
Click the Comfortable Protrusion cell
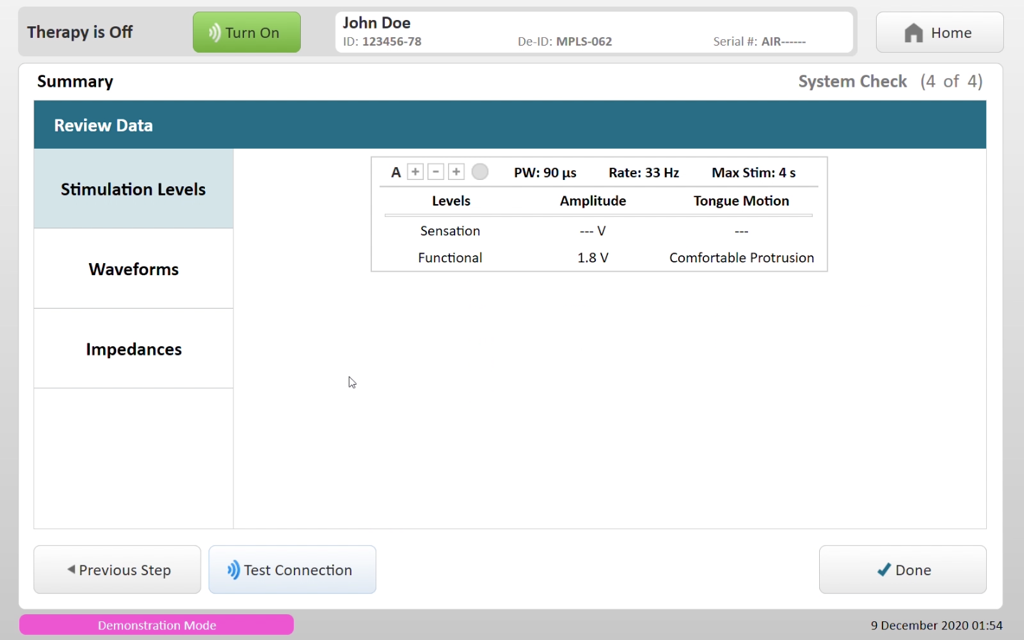coord(741,257)
